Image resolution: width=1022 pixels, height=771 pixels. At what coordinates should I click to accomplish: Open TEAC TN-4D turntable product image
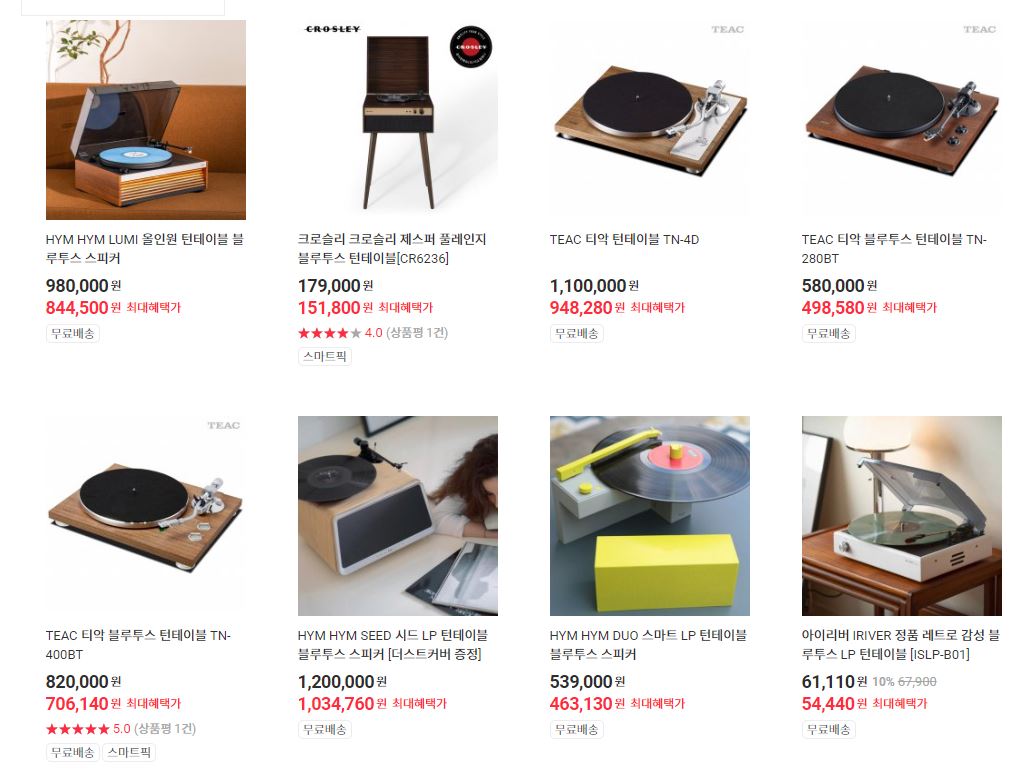pyautogui.click(x=650, y=120)
